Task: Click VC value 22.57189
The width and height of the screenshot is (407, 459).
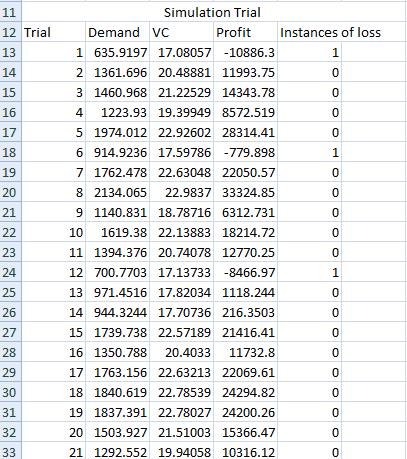Action: pyautogui.click(x=181, y=332)
